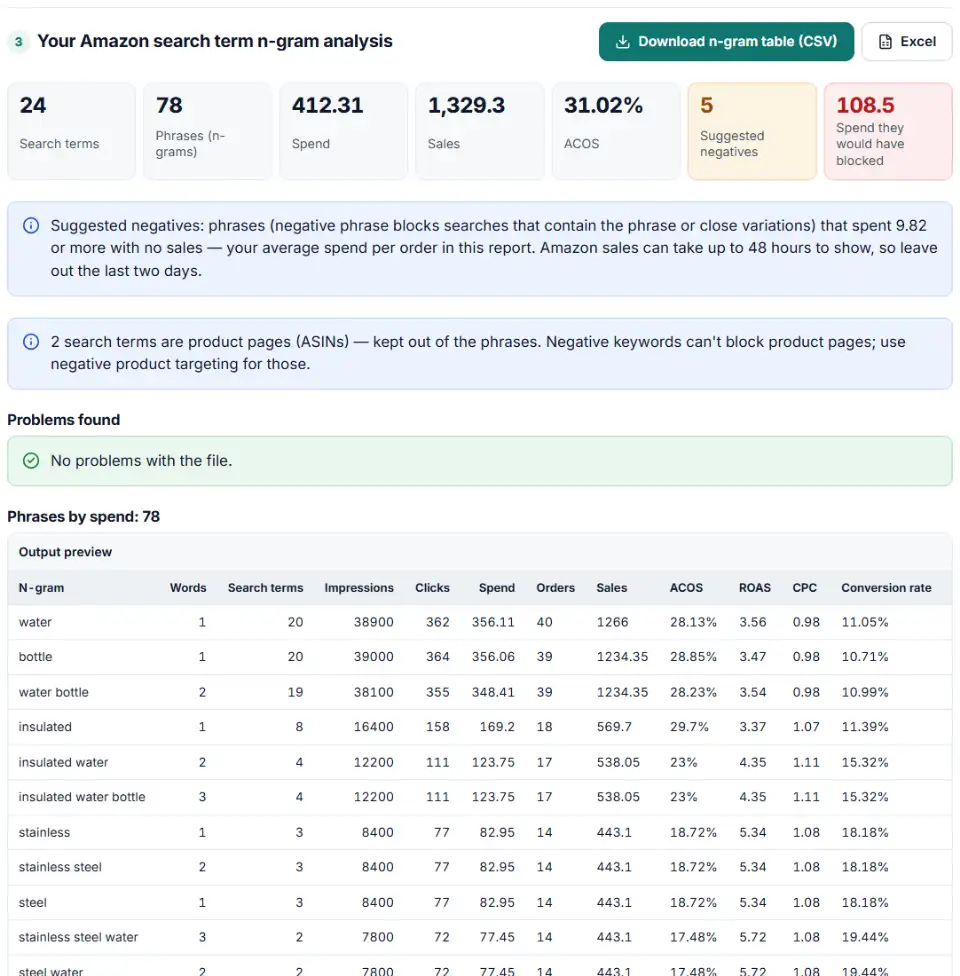Click the 17.48% ACOS for stainless steel water
960x976 pixels.
(x=693, y=937)
